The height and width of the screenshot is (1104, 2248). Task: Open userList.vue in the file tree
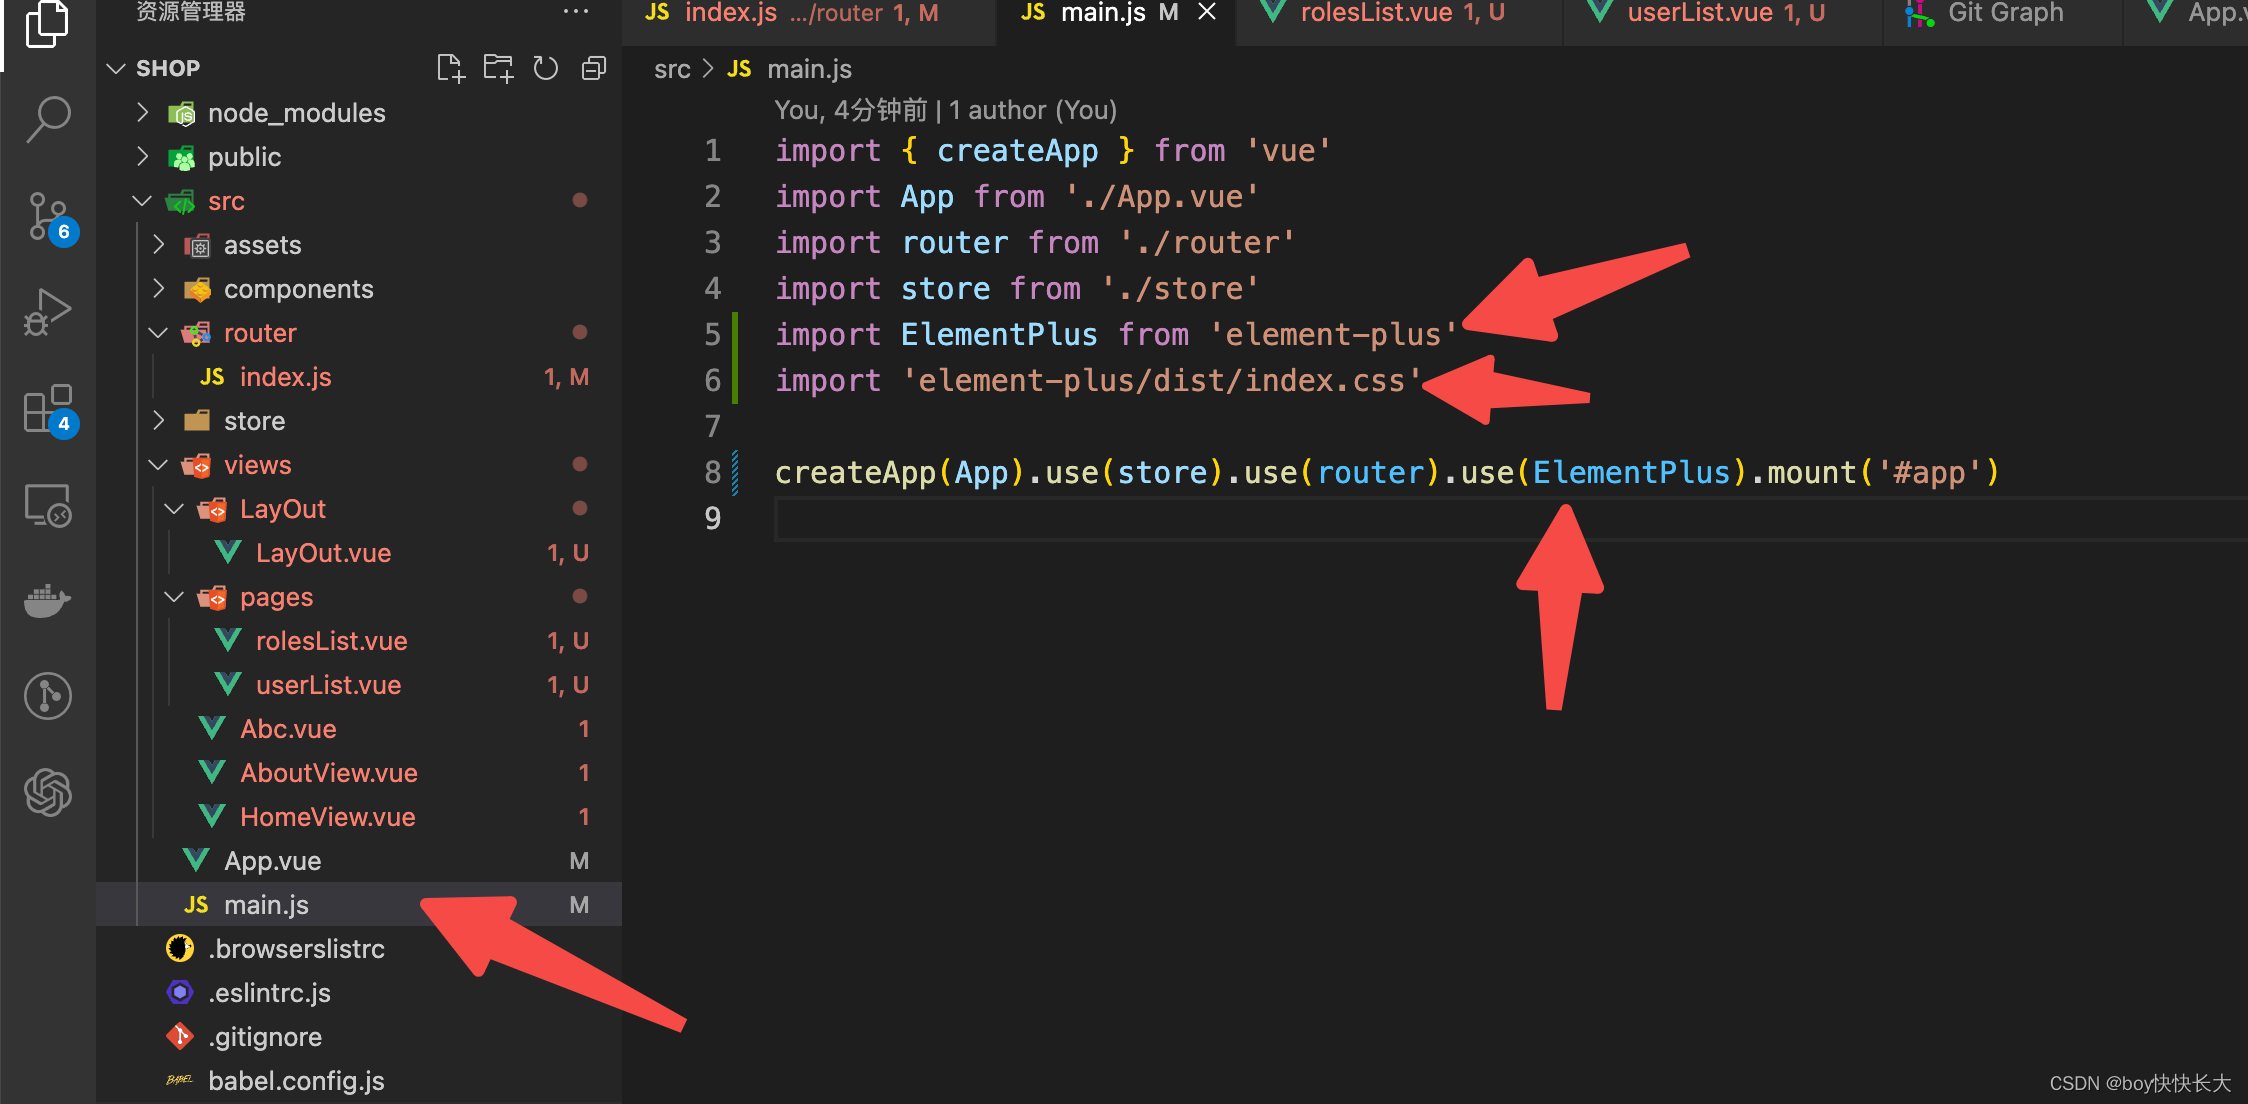pyautogui.click(x=359, y=685)
